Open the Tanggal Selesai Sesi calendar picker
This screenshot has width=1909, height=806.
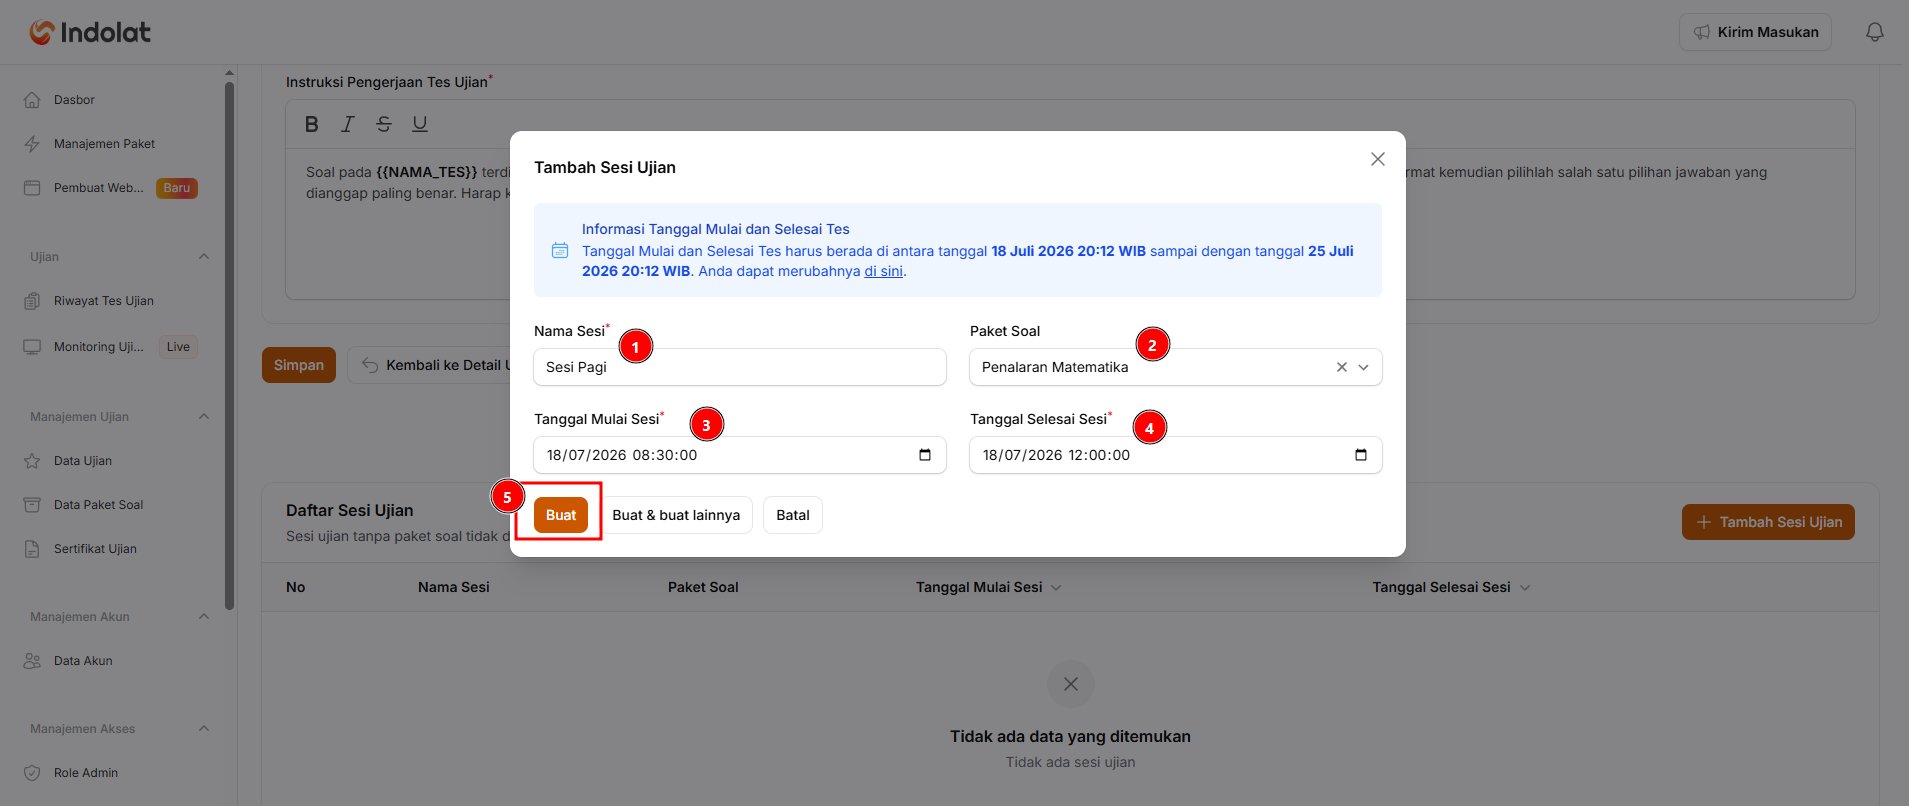[1361, 455]
